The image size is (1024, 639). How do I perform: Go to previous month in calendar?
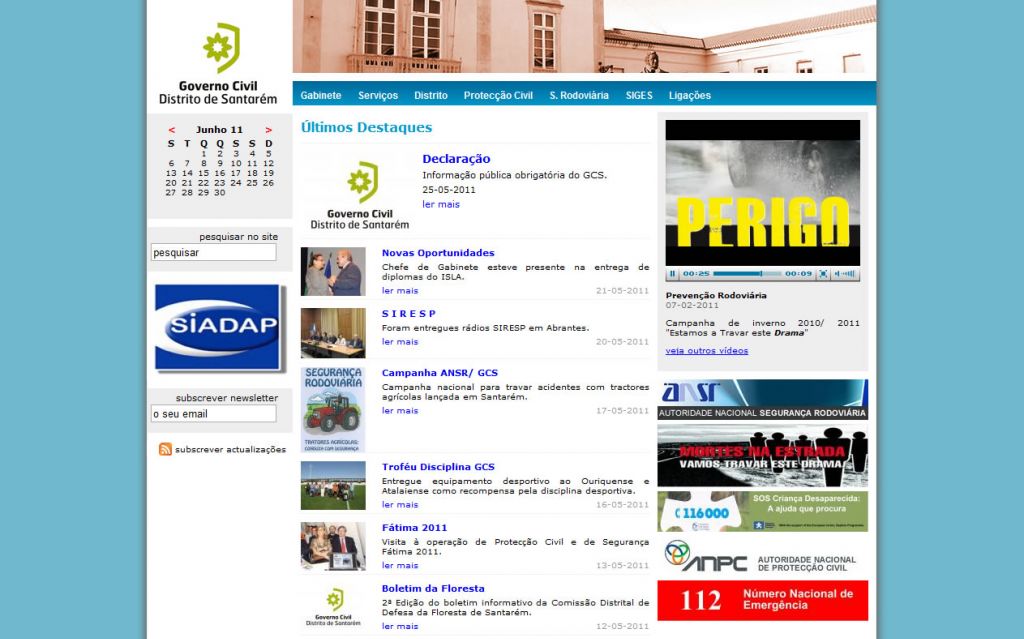click(x=172, y=130)
